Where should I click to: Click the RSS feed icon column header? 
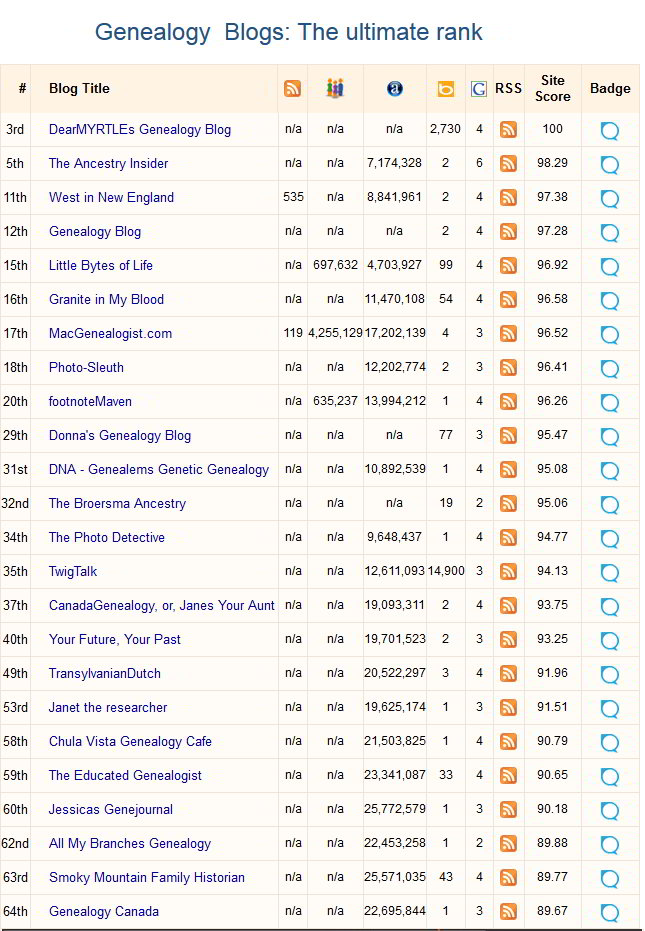(292, 88)
